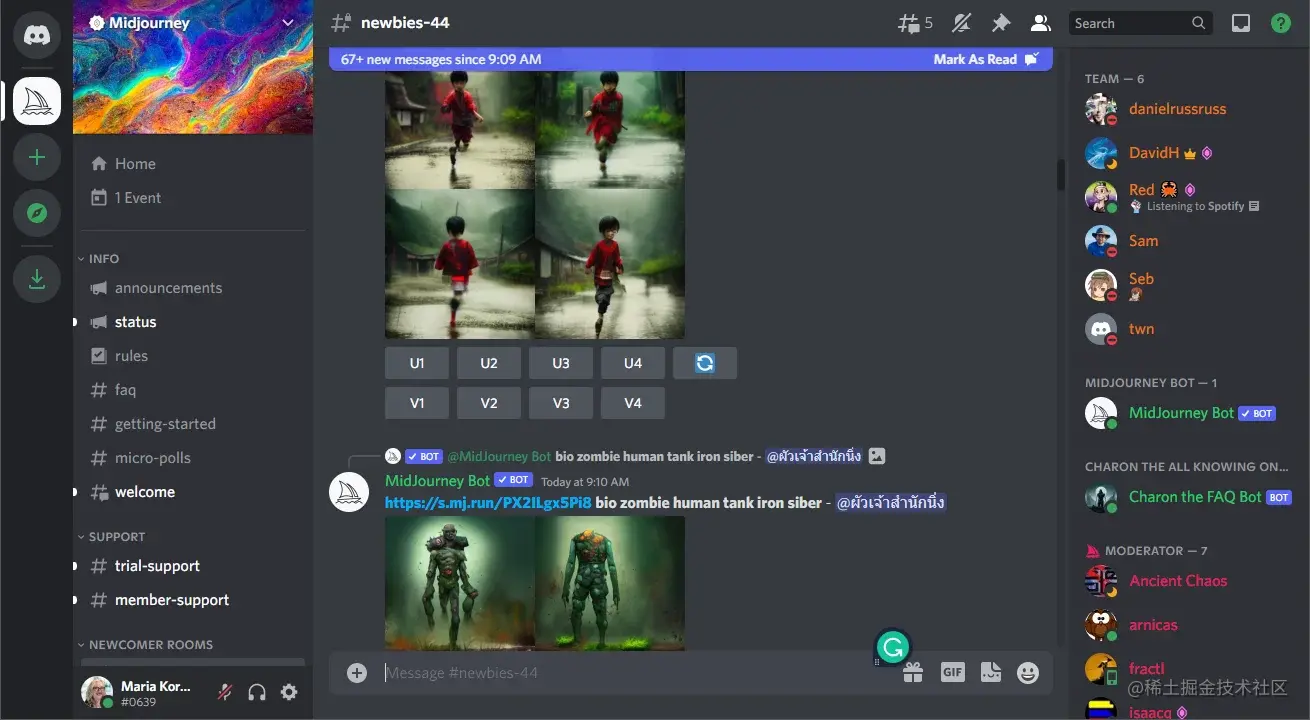Upscale the second image with U2
Viewport: 1310px width, 720px height.
pyautogui.click(x=488, y=362)
